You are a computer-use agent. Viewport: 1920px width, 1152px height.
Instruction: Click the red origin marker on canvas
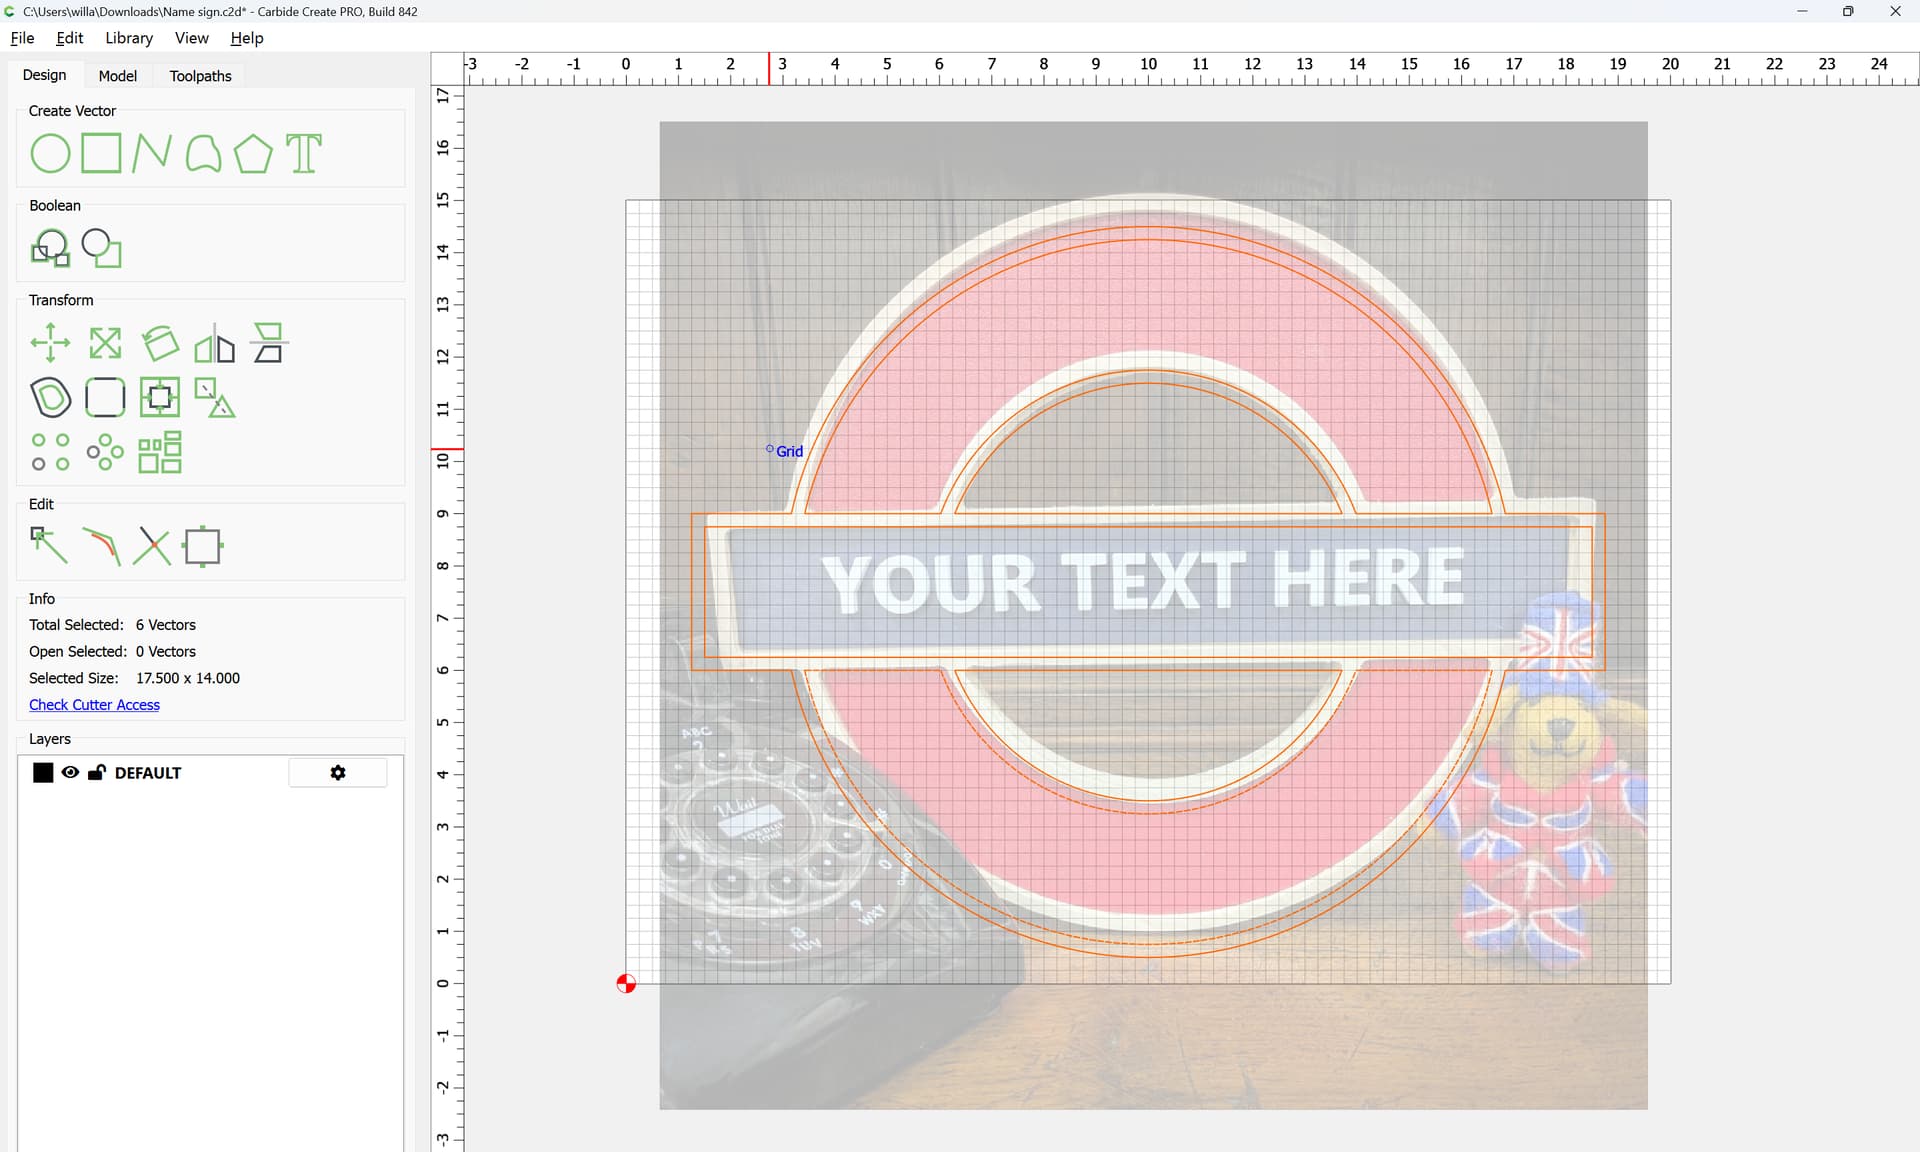tap(626, 984)
